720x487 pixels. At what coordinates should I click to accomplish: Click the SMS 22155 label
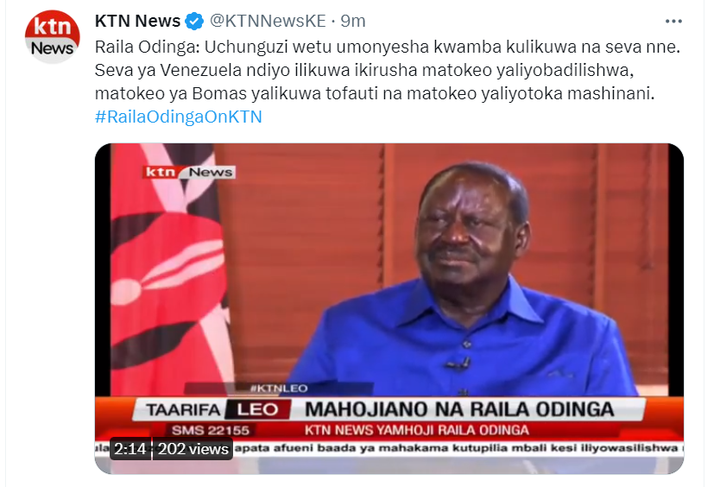click(x=210, y=431)
